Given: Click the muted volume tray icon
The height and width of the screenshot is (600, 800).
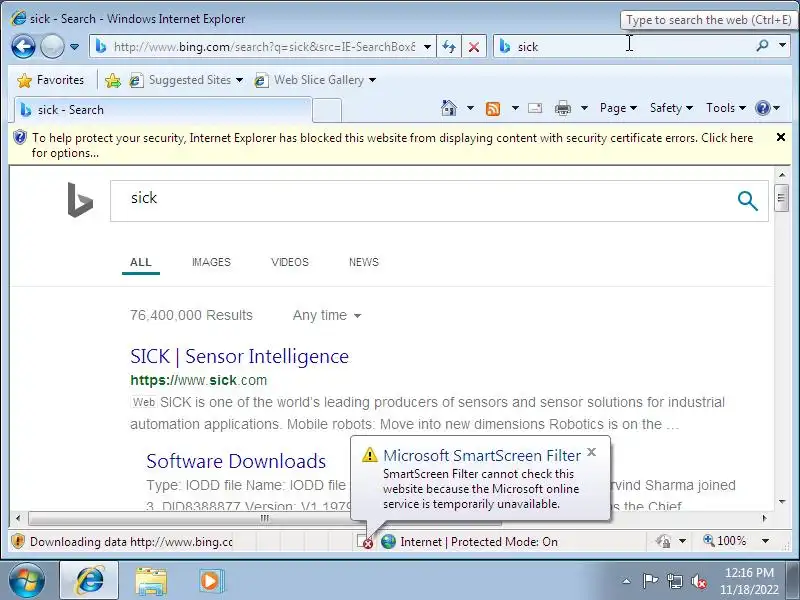Looking at the screenshot, I should (699, 581).
